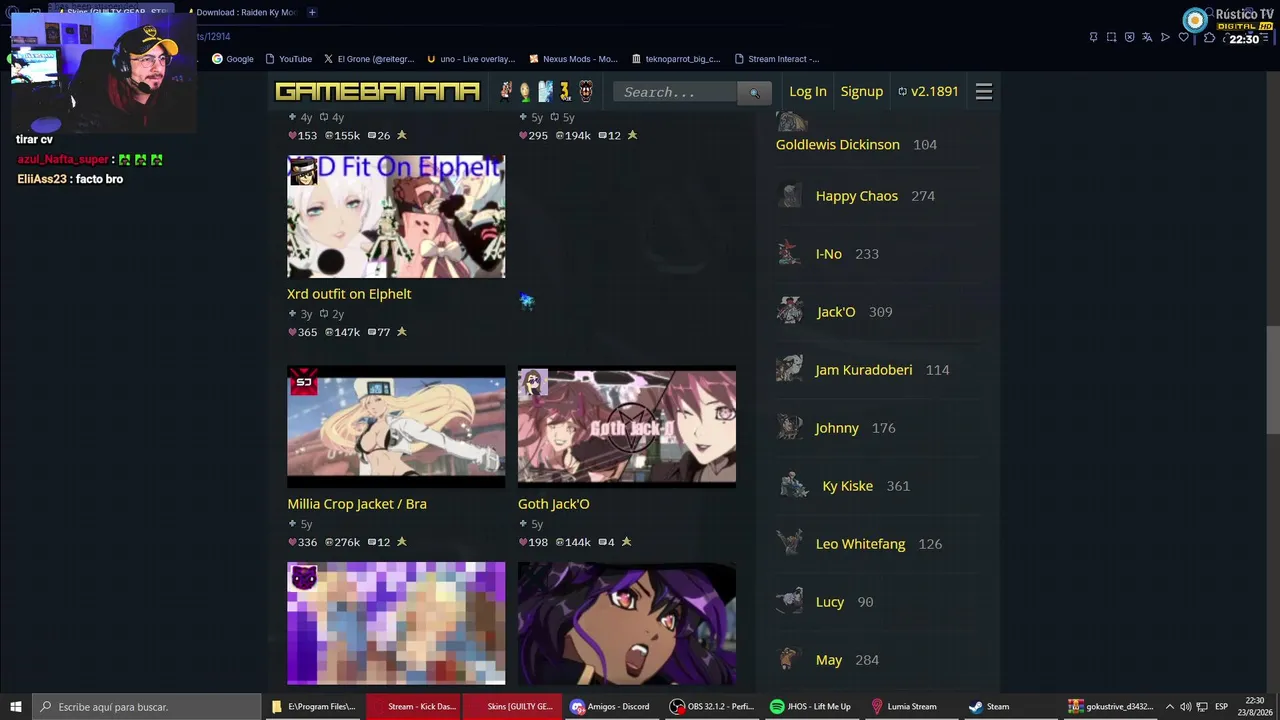
Task: Open Spotify JHOS Lift Me Up taskbar item
Action: pyautogui.click(x=811, y=707)
